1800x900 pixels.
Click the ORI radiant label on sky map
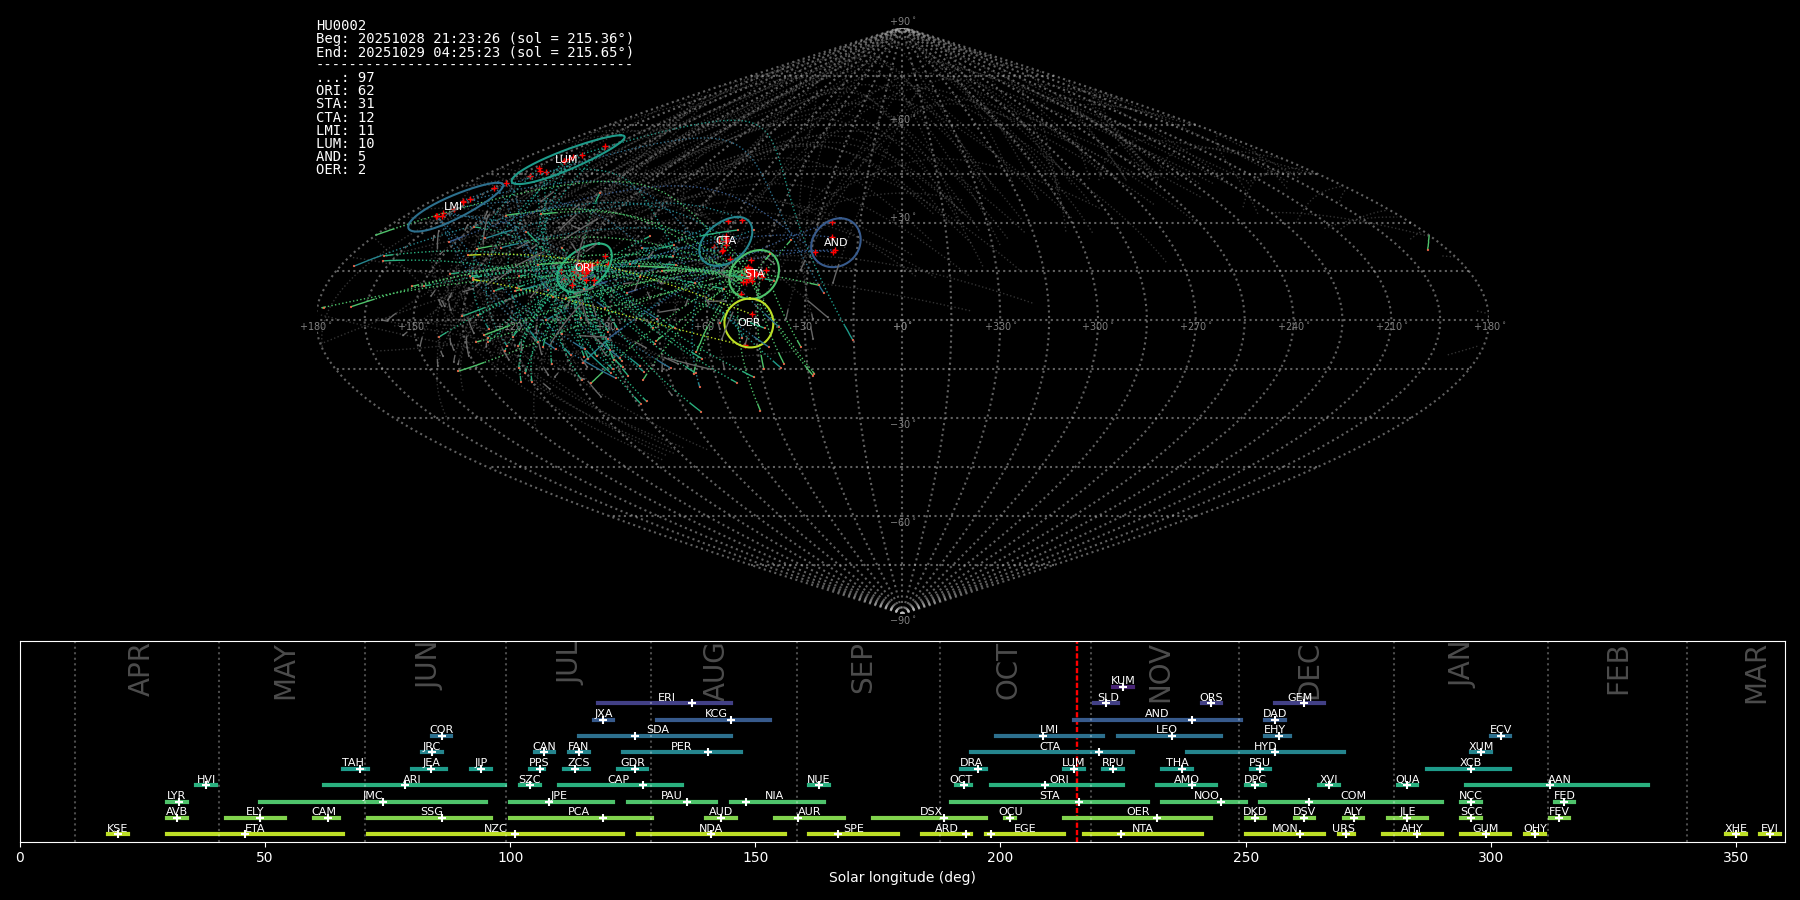tap(584, 268)
